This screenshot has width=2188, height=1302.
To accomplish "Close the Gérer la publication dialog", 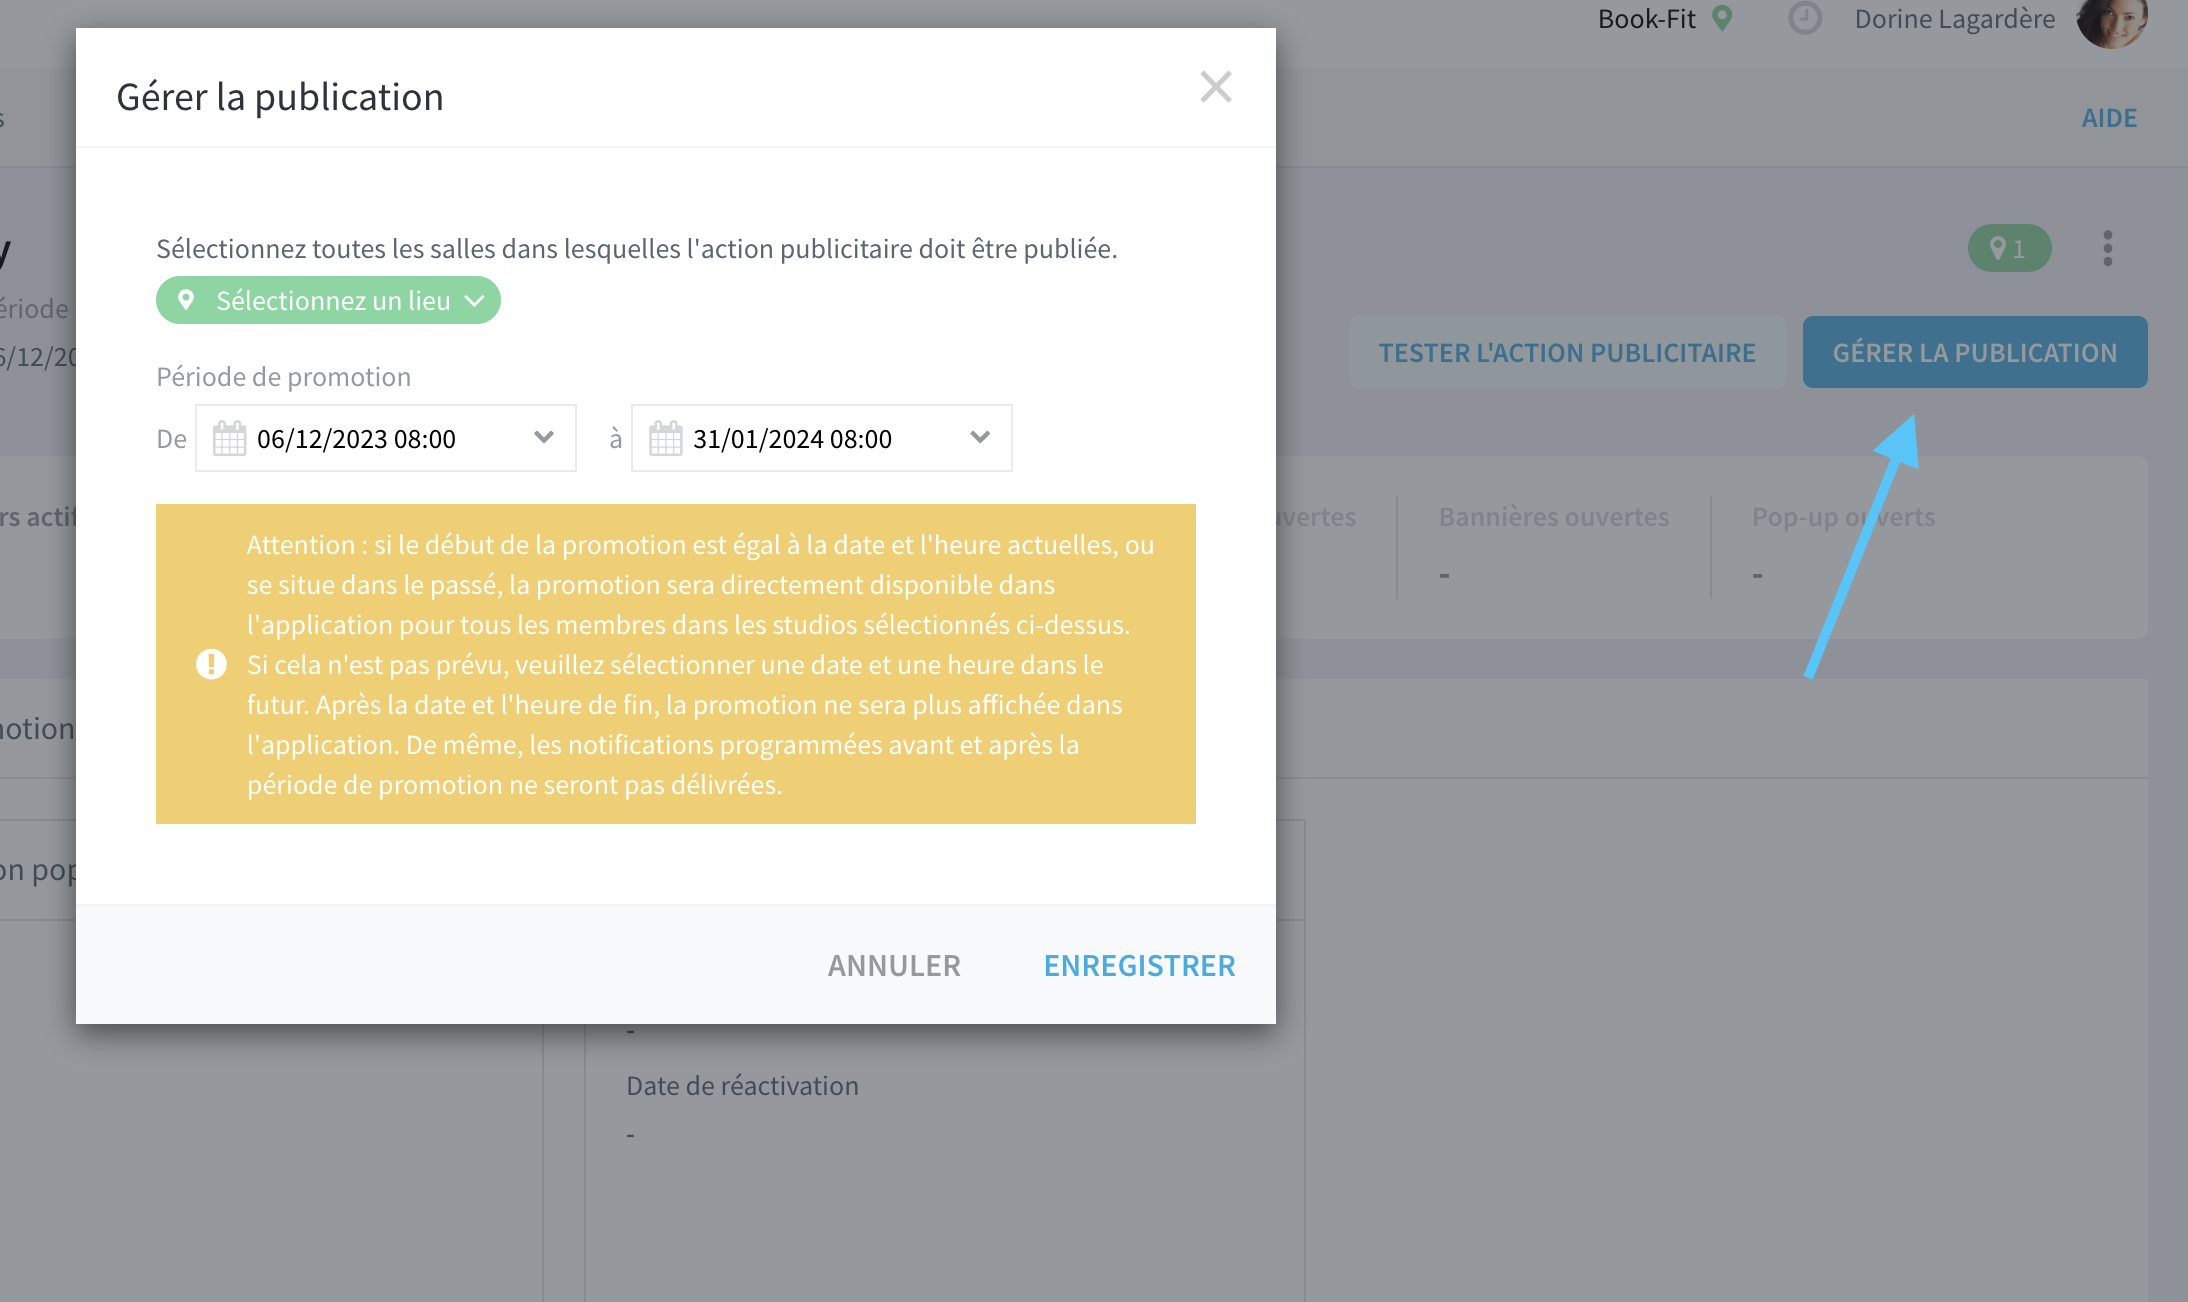I will (1215, 87).
